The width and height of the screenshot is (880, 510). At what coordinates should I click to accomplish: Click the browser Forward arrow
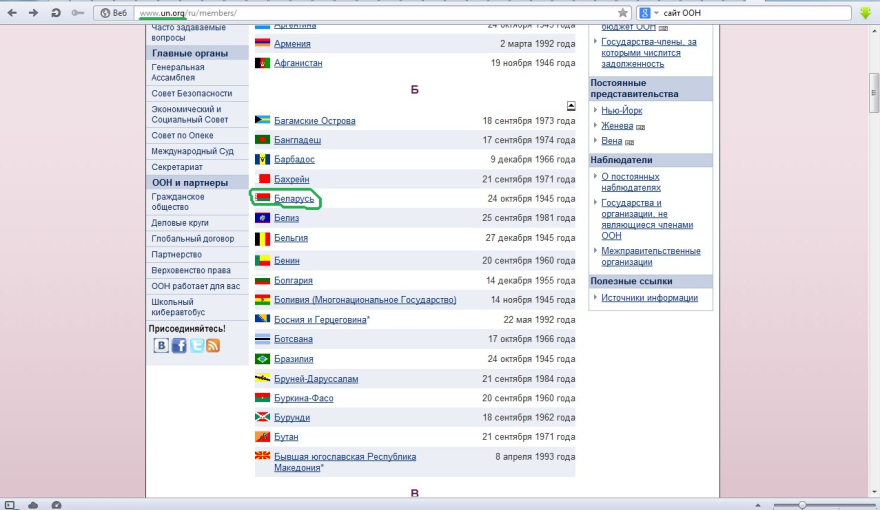point(32,13)
